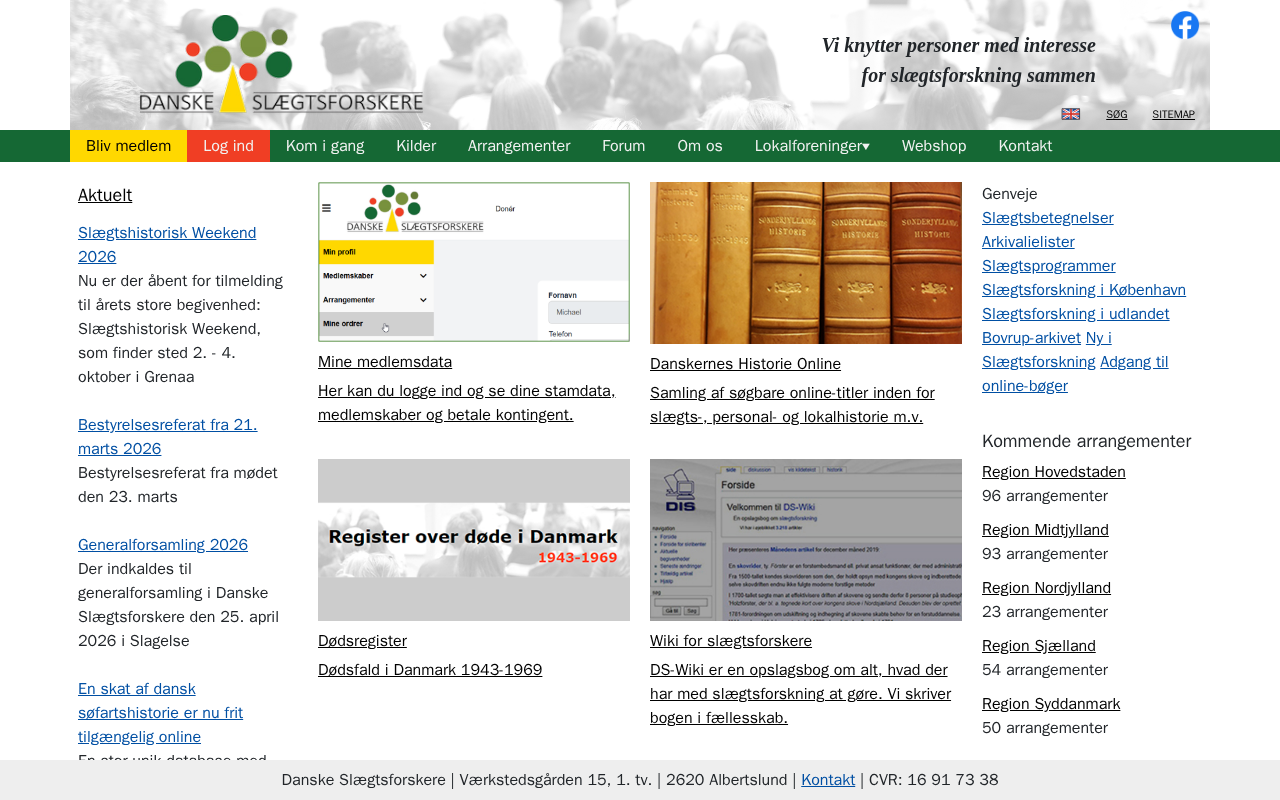The image size is (1280, 800).
Task: Click the Register over døde banner image
Action: pos(474,540)
